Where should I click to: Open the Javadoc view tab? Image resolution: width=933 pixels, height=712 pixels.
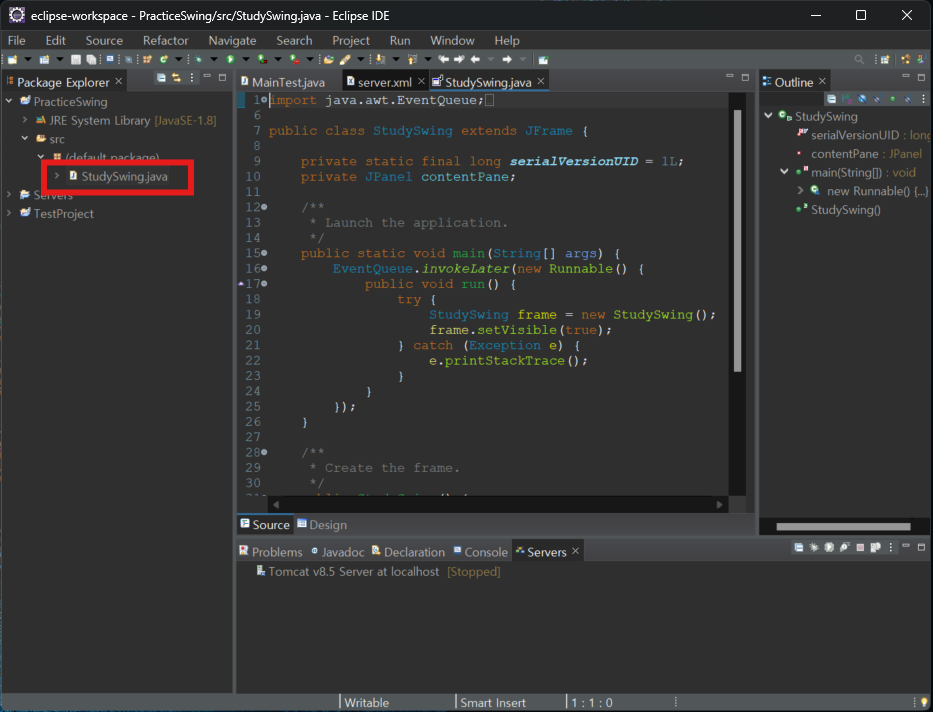tap(337, 552)
